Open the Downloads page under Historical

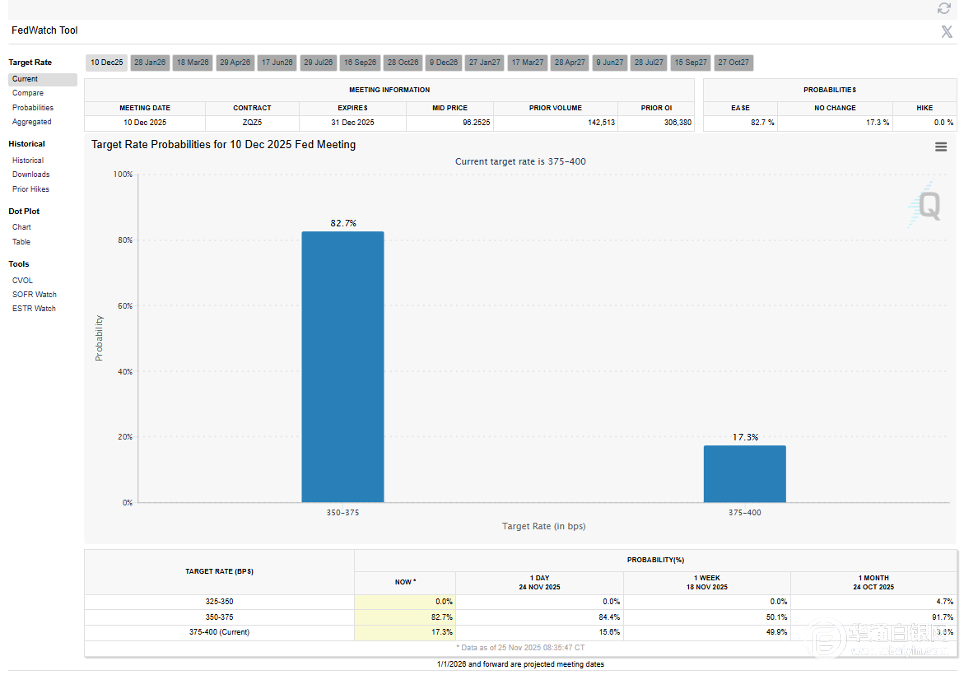31,174
